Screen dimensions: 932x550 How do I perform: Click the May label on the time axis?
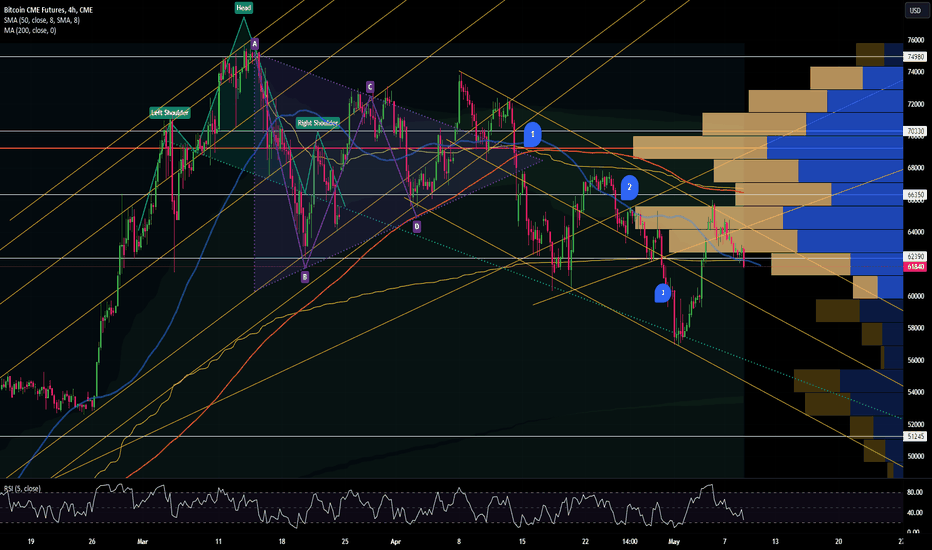click(673, 542)
